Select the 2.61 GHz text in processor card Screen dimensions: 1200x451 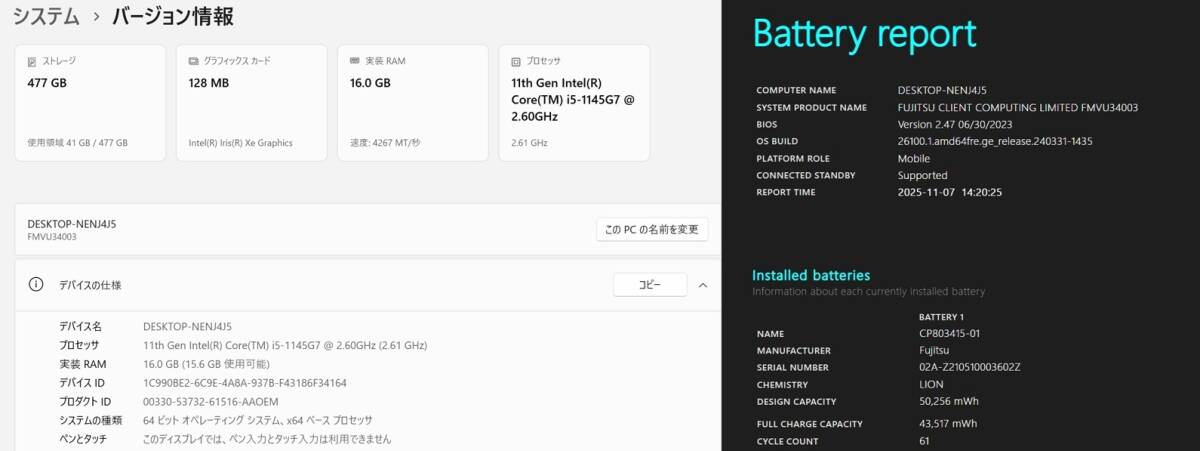click(x=529, y=143)
